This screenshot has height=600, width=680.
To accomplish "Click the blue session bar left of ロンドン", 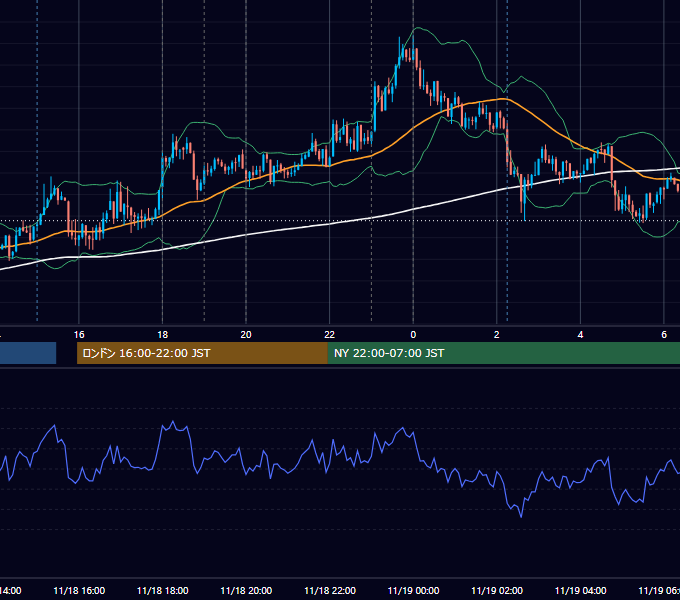I will 28,353.
